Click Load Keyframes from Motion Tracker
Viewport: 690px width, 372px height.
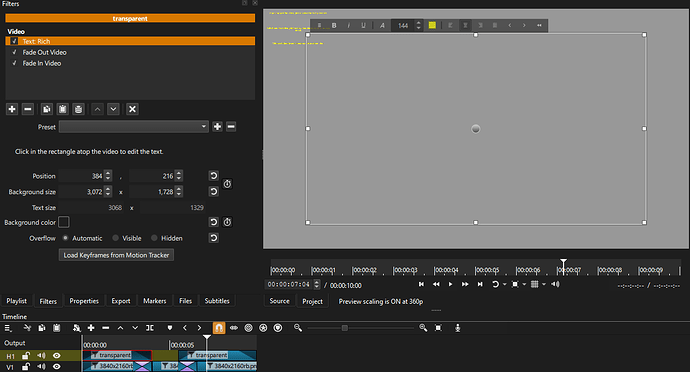click(x=116, y=255)
